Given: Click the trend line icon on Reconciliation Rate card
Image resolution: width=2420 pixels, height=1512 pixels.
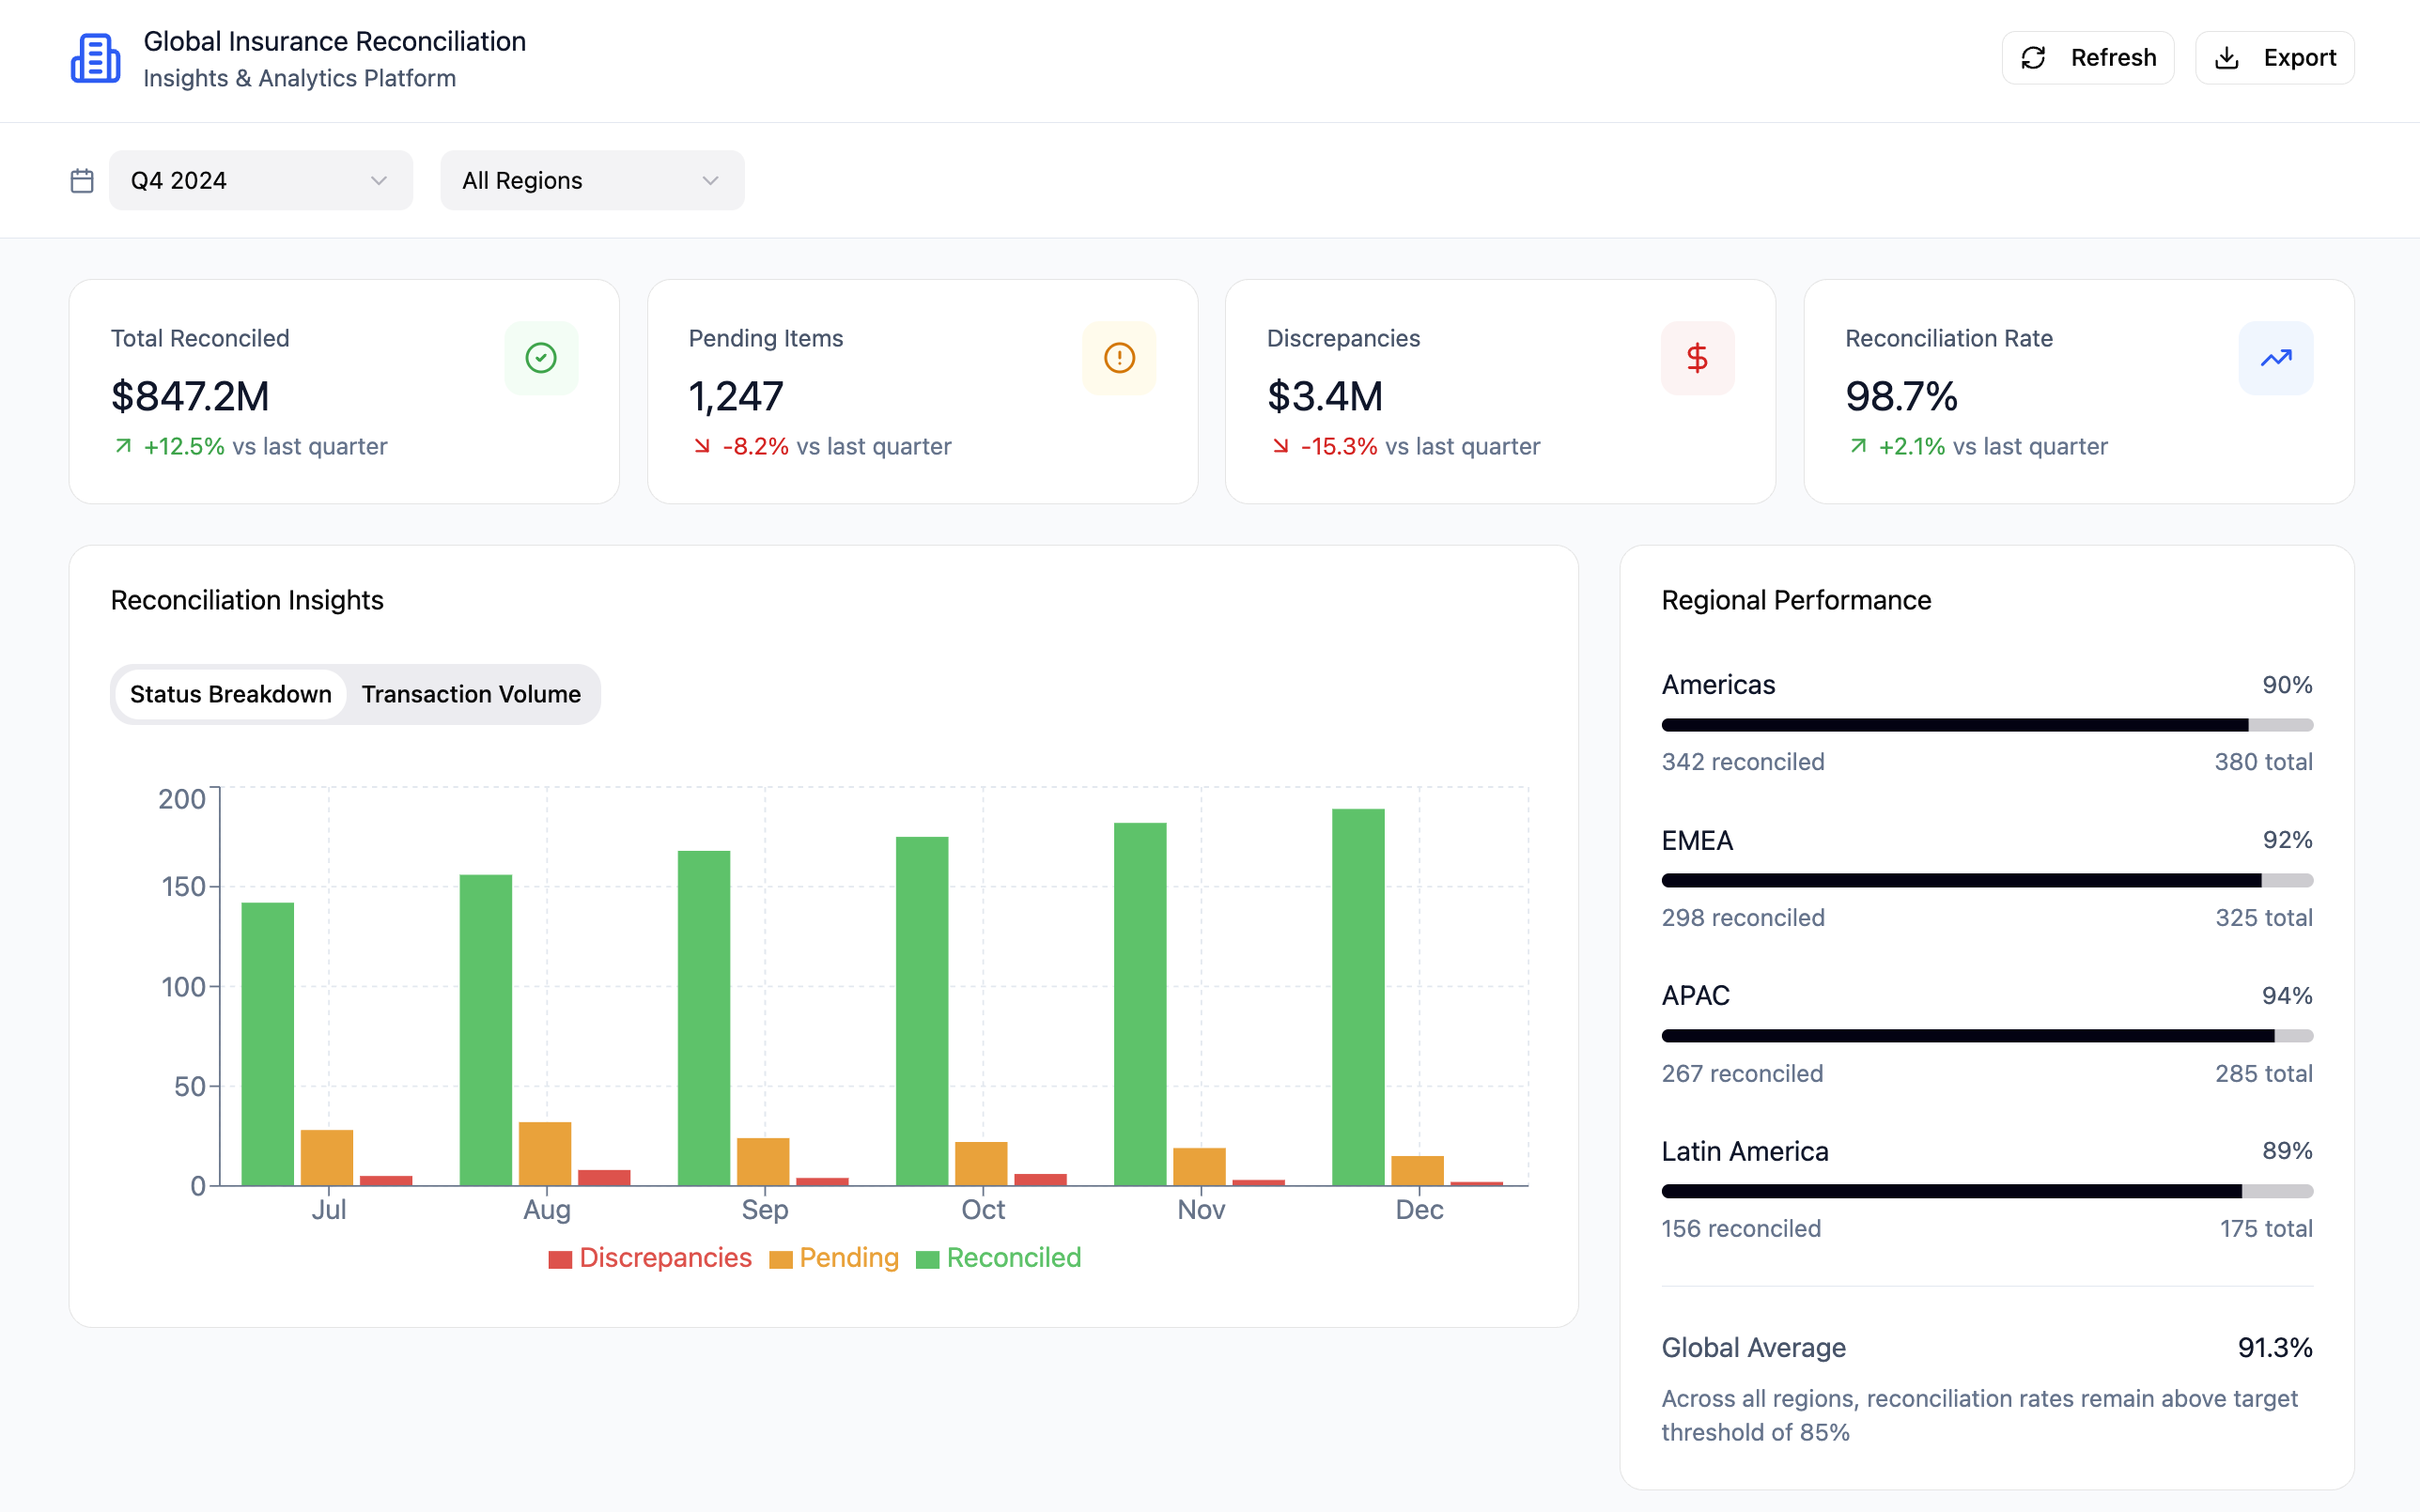Looking at the screenshot, I should 2275,357.
